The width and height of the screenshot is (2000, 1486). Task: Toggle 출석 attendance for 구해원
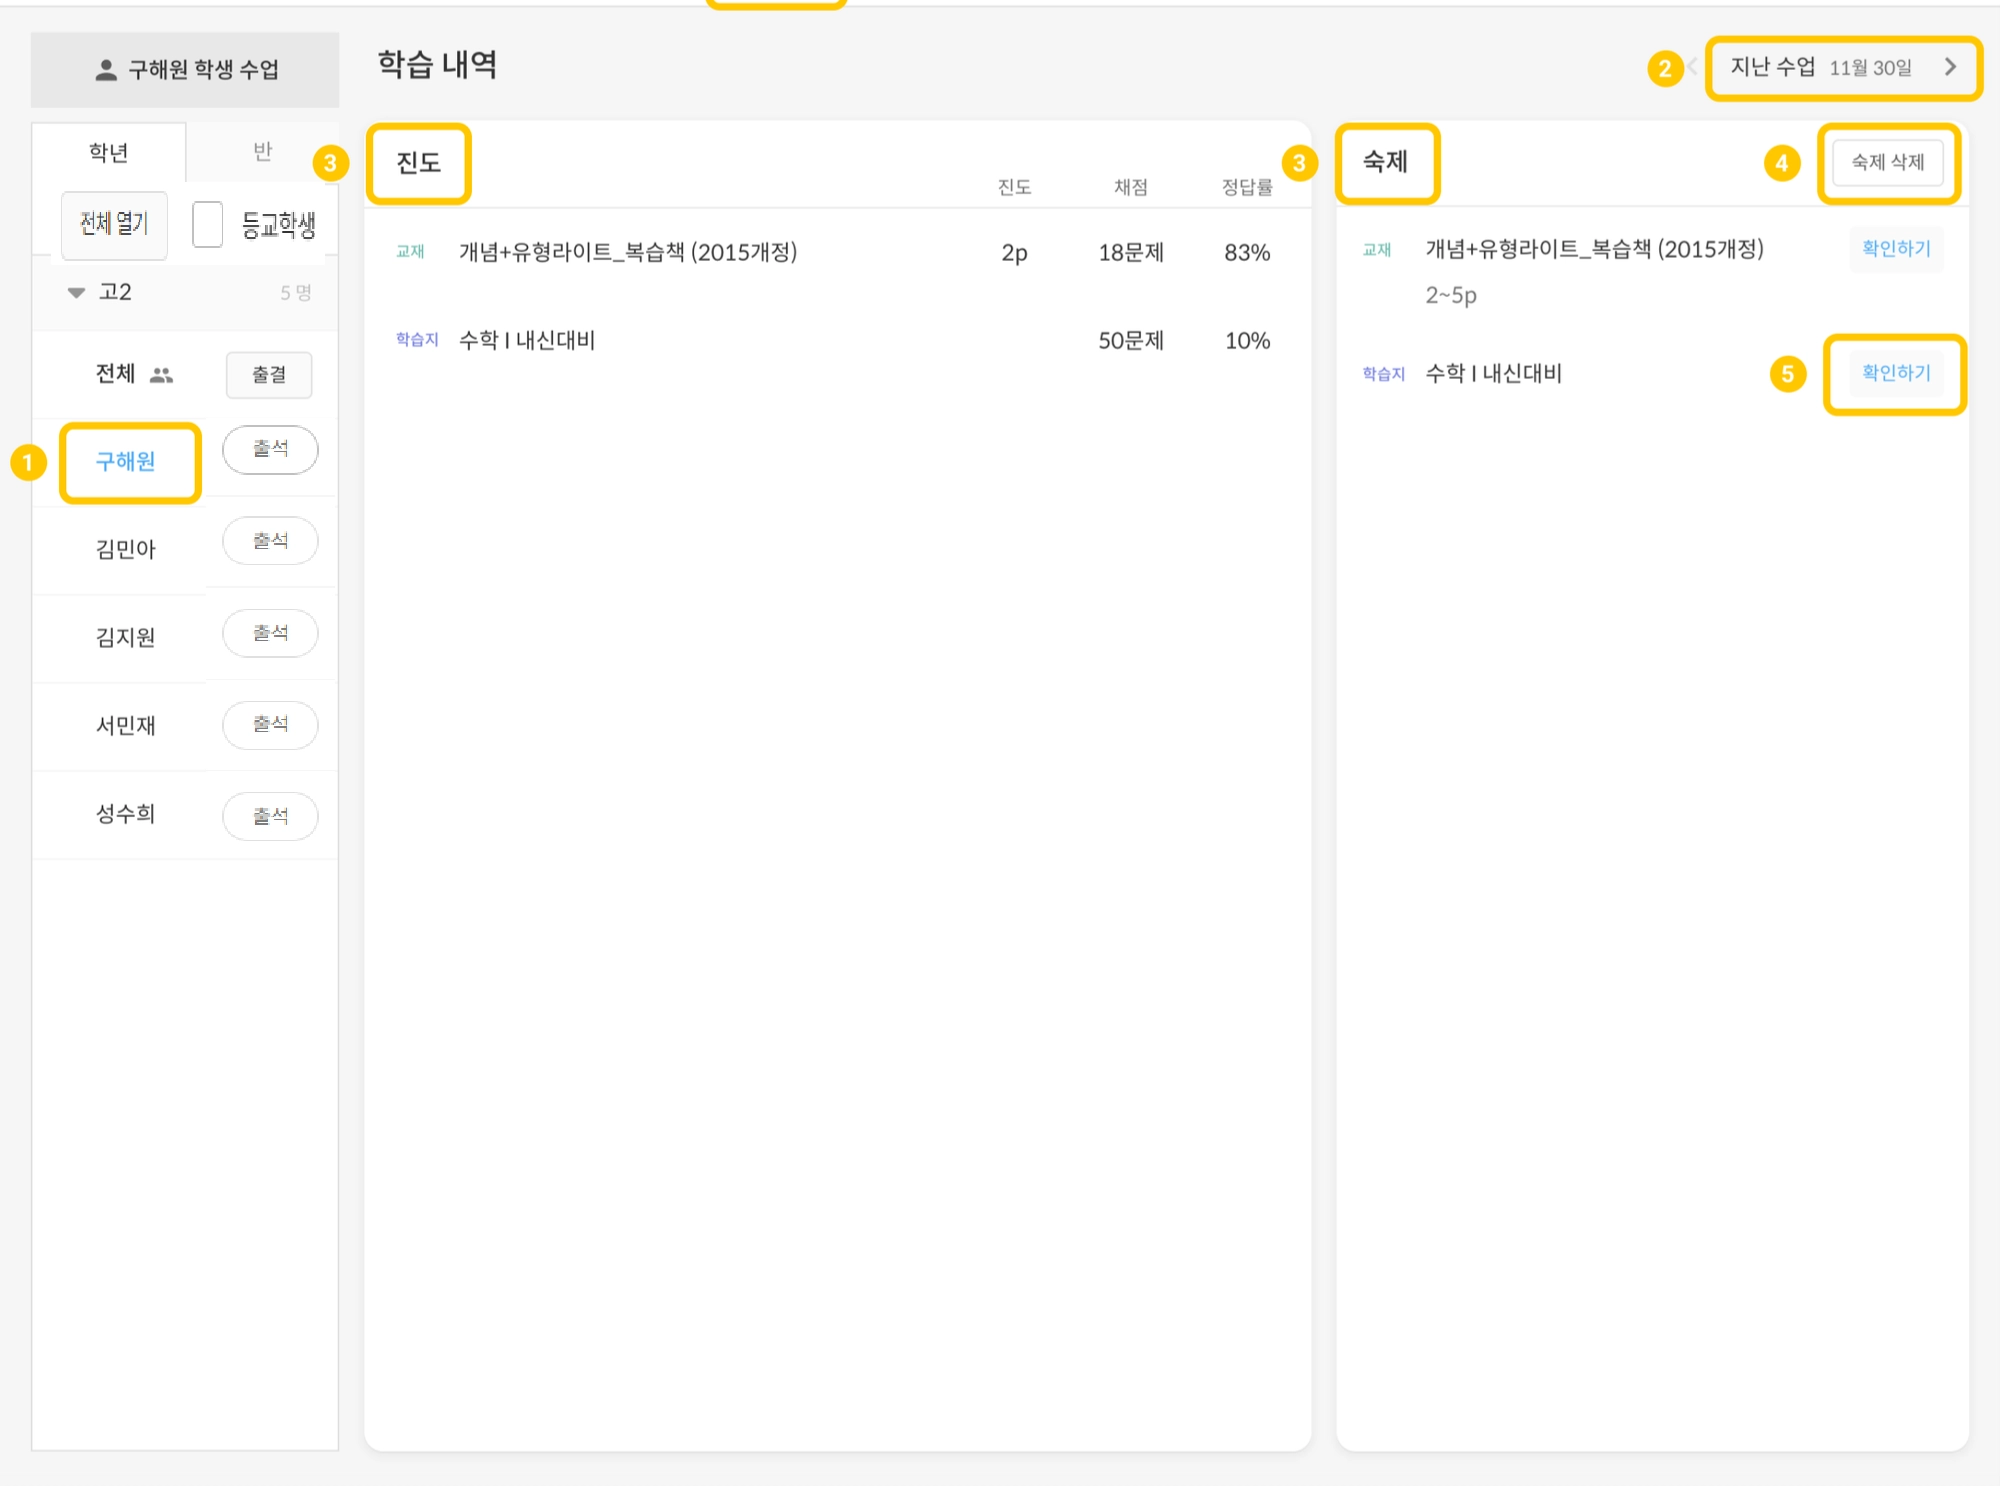tap(270, 449)
